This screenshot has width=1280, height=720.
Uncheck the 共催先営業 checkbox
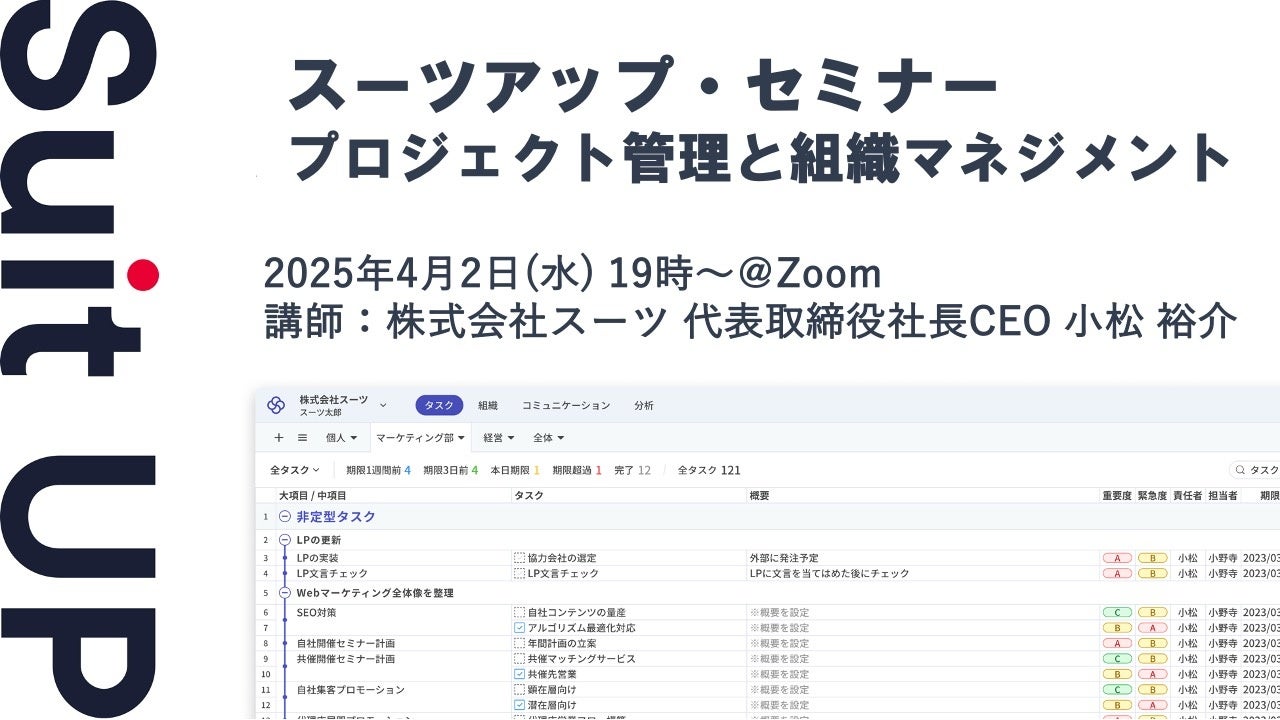[x=519, y=675]
